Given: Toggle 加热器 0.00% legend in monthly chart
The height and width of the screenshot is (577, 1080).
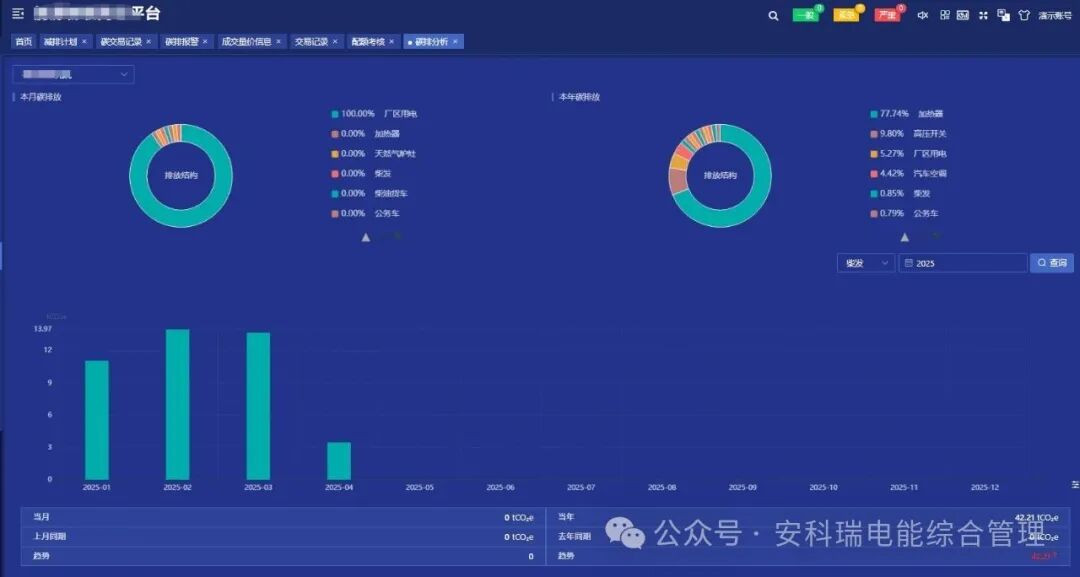Looking at the screenshot, I should [x=366, y=134].
